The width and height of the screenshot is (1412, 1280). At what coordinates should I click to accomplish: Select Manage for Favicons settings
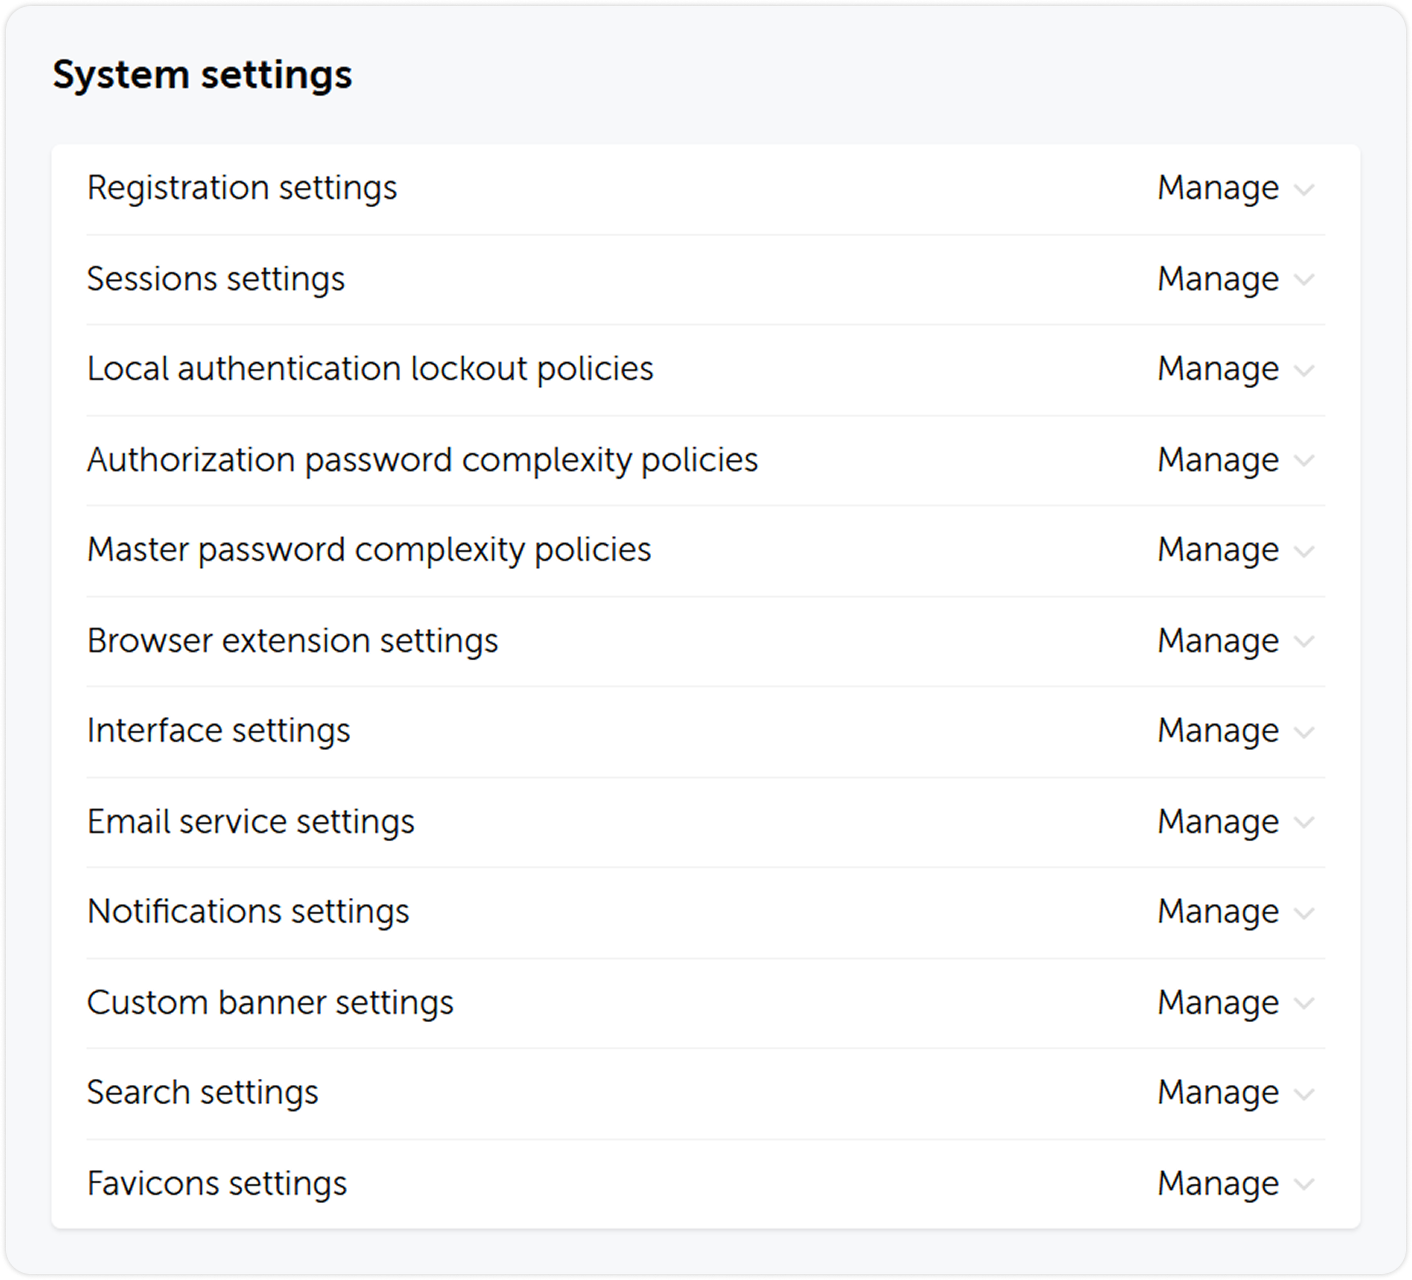click(1218, 1185)
